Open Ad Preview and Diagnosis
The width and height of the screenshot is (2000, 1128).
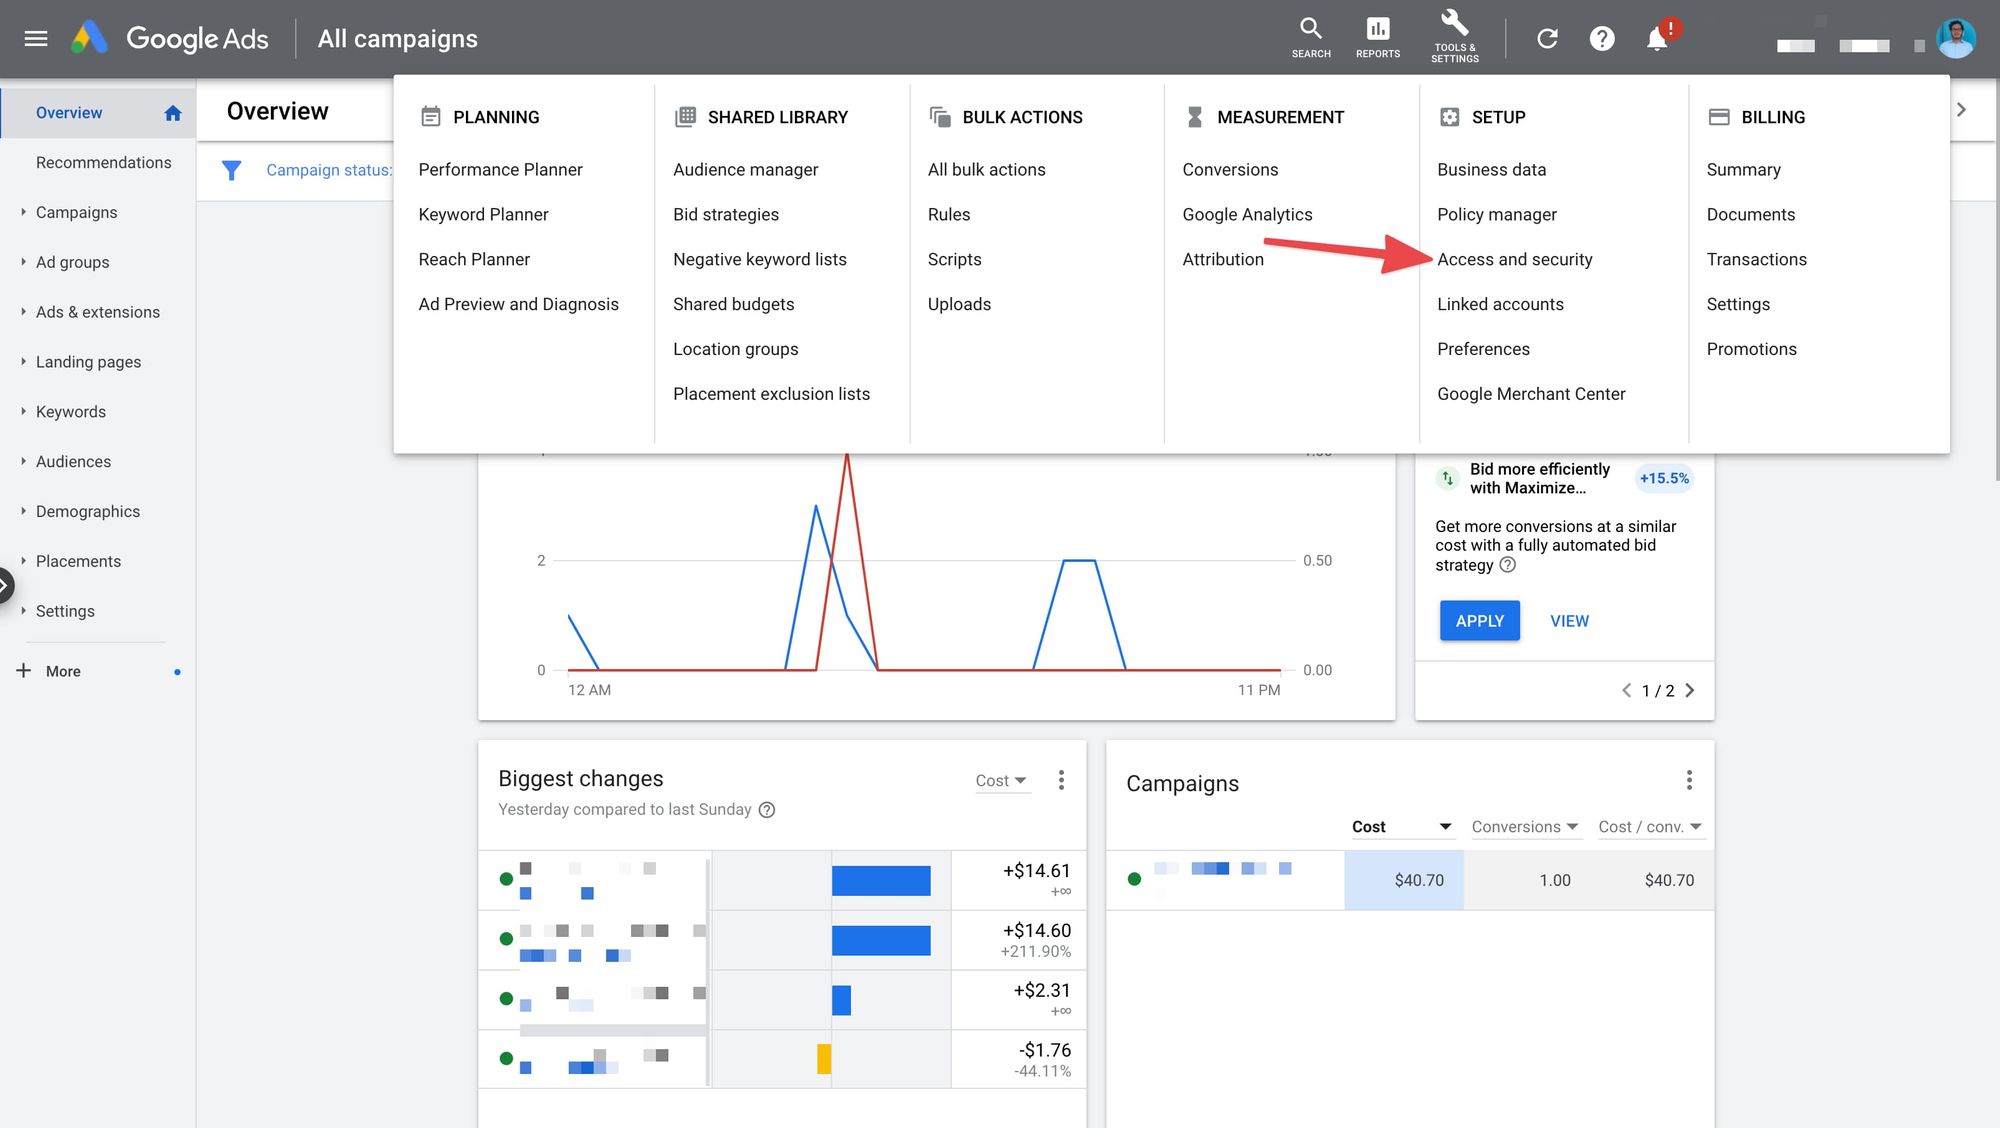518,304
